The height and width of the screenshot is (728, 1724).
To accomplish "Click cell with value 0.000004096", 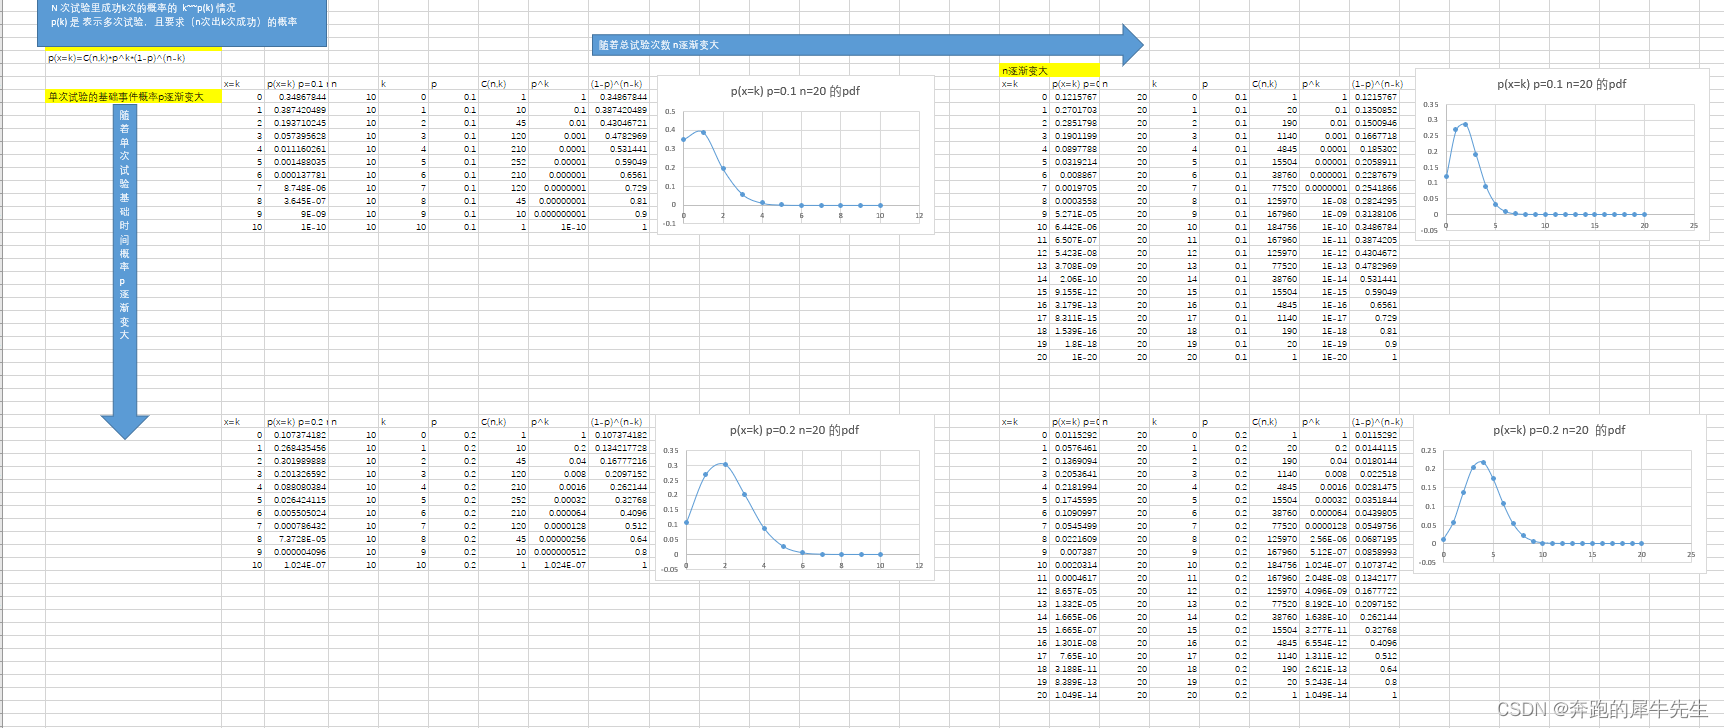I will (x=297, y=552).
